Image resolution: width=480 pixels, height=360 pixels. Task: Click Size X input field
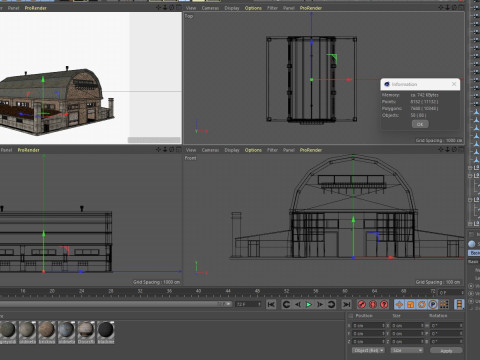408,325
